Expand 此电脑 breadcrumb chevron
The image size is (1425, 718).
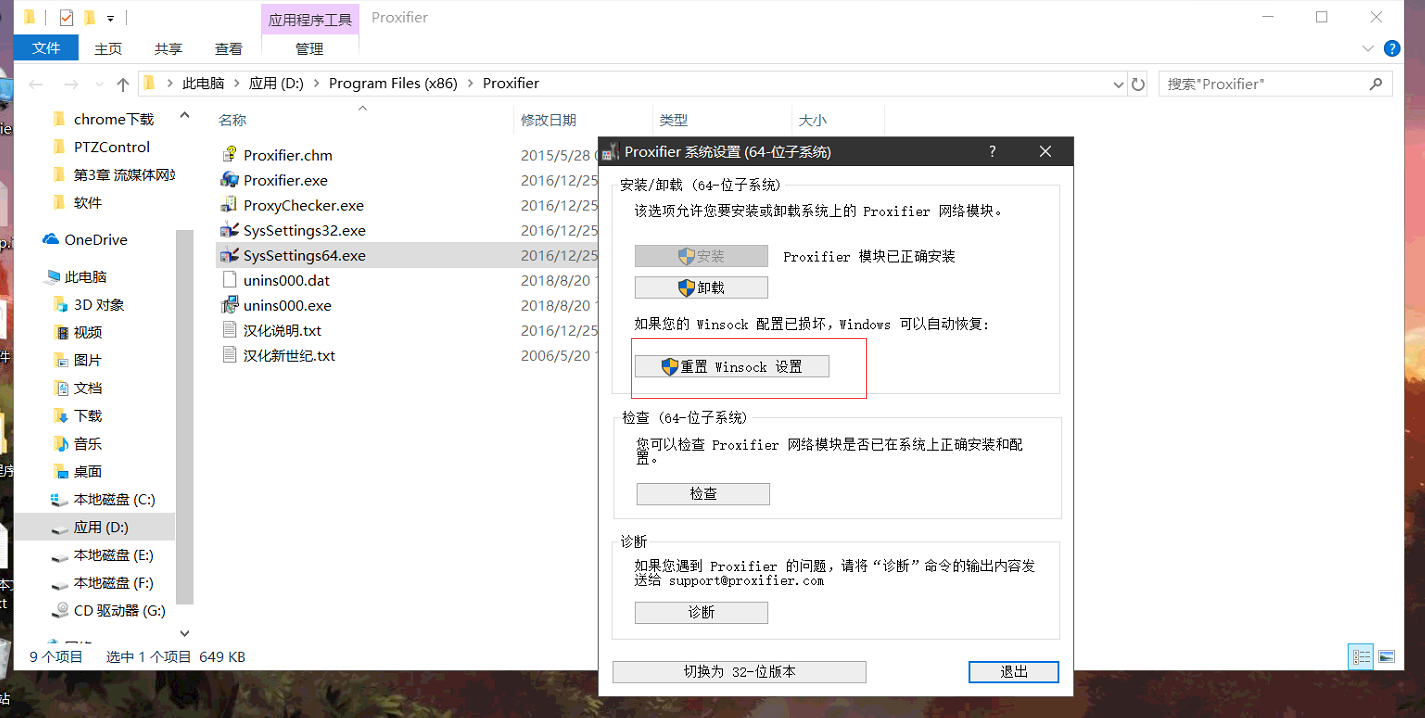(237, 84)
